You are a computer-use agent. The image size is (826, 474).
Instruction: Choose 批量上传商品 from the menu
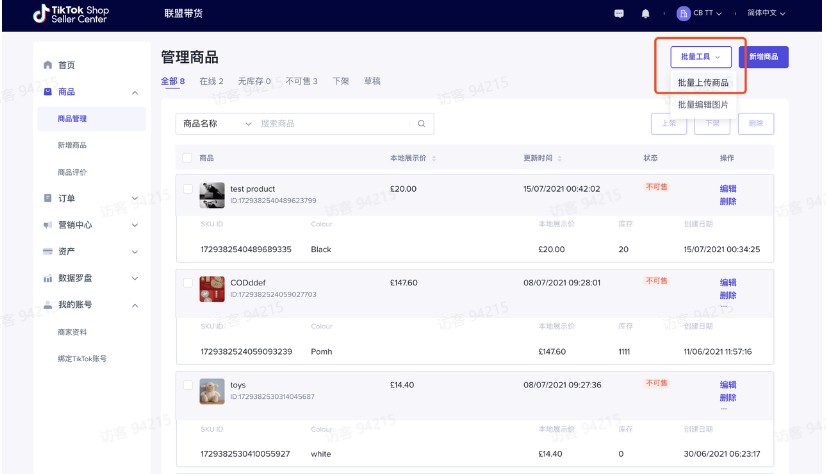click(703, 82)
